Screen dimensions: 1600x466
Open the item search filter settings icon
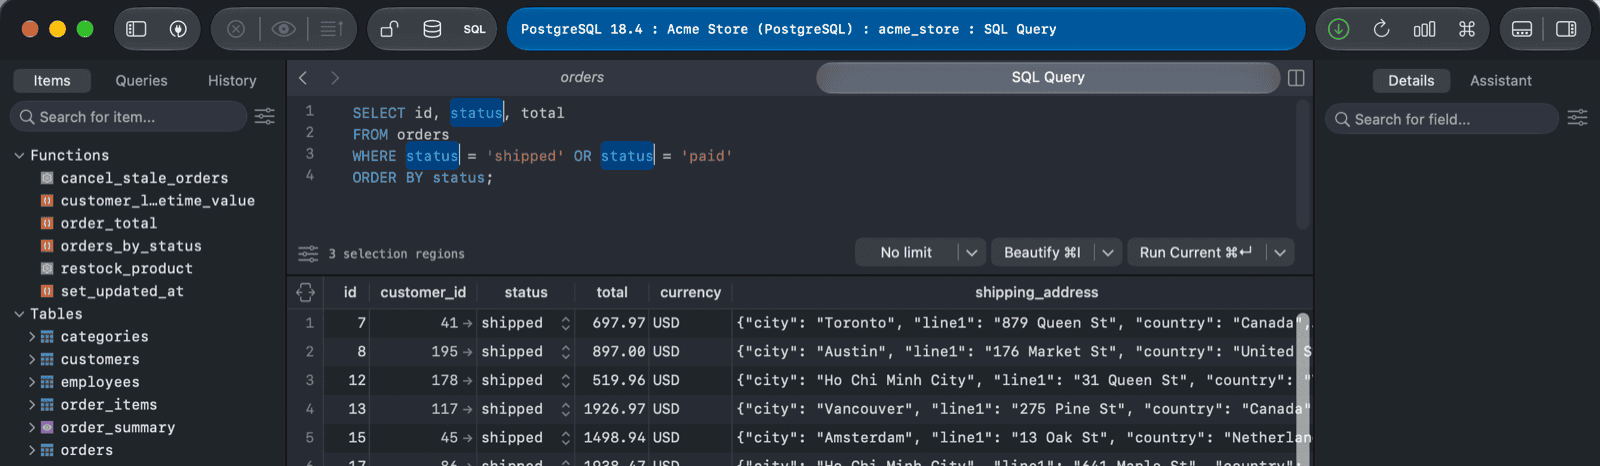tap(265, 117)
